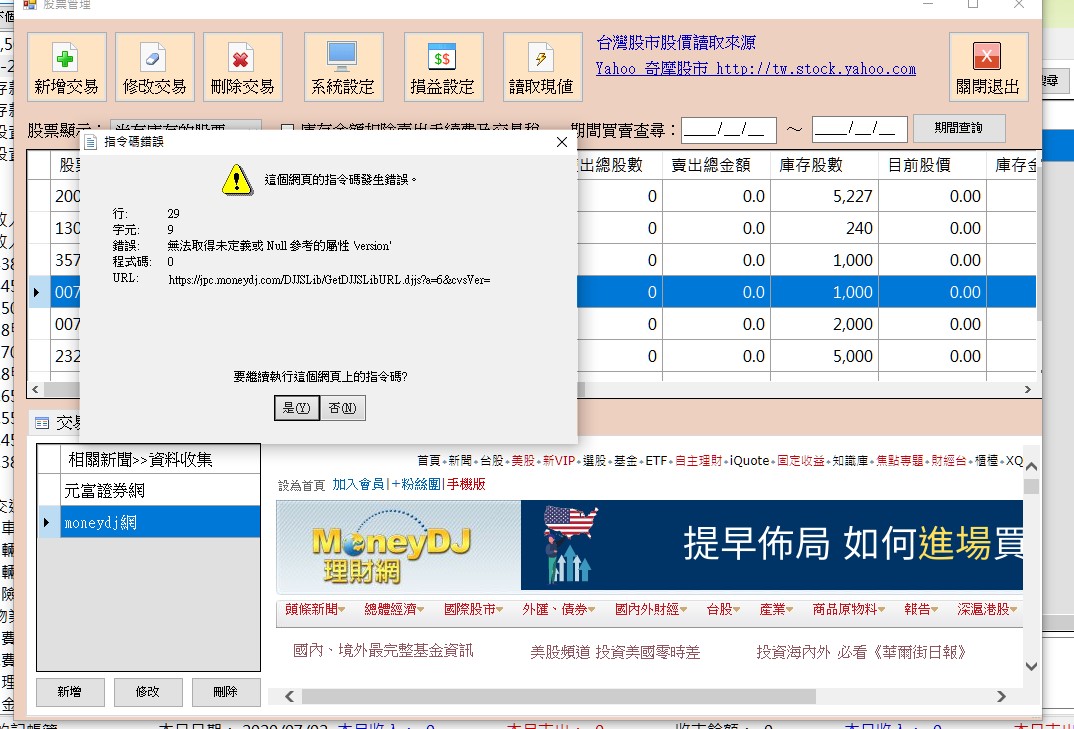Click 否(N) in script error dialog
The image size is (1074, 729).
342,408
